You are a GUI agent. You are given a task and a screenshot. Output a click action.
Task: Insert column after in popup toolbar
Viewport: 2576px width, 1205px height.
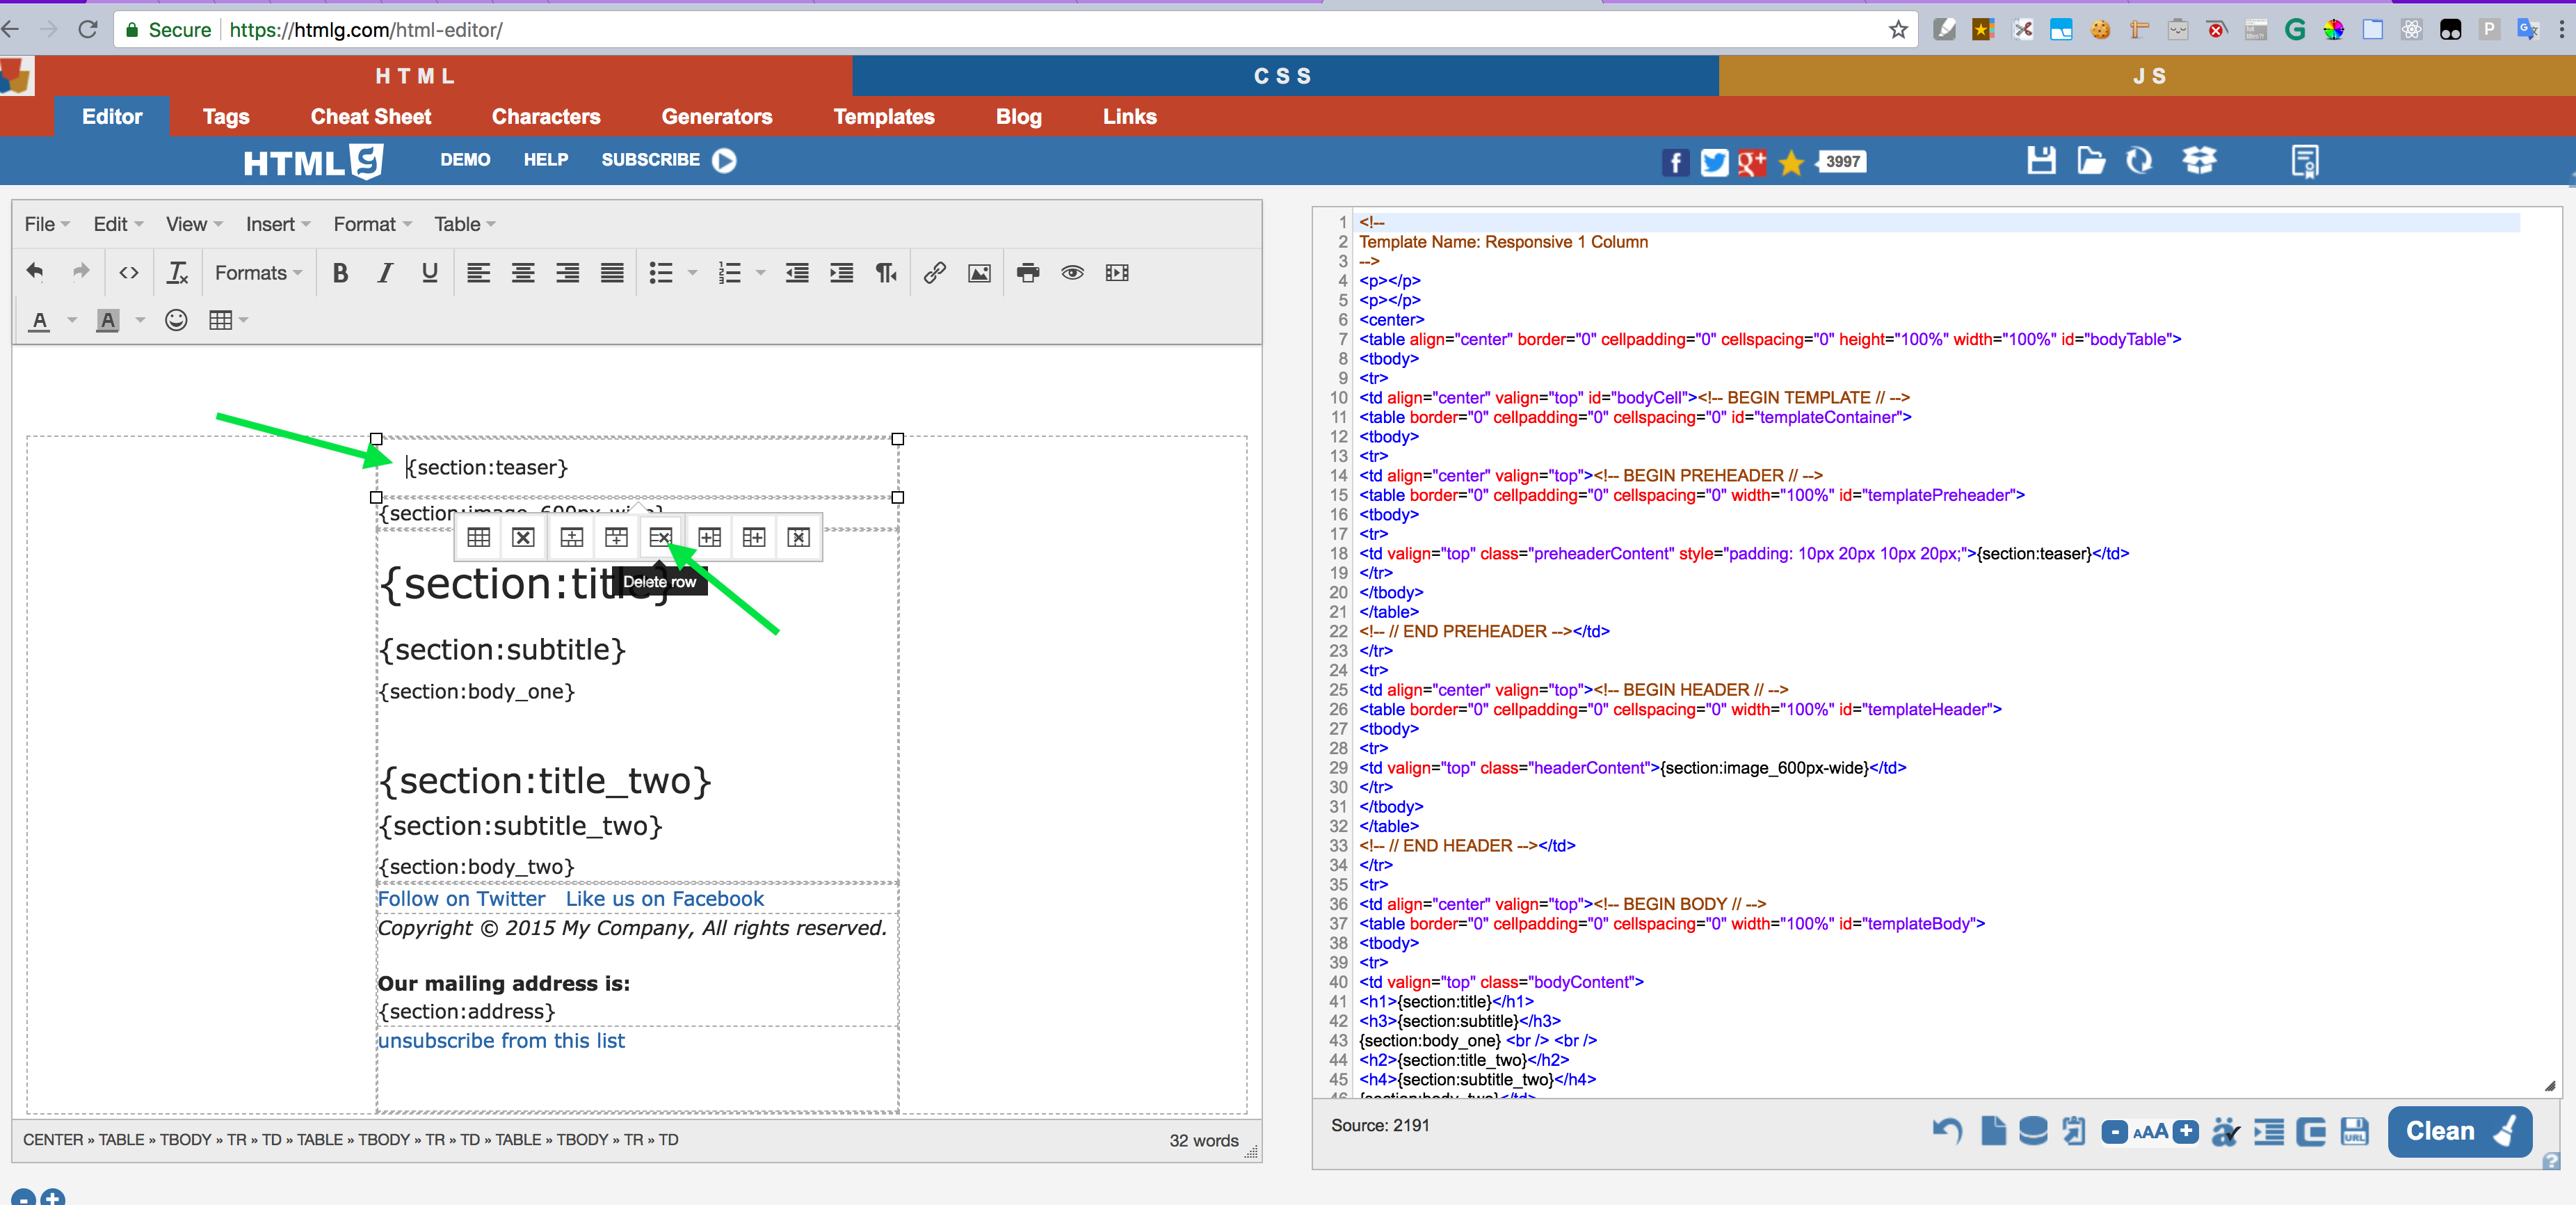click(754, 537)
